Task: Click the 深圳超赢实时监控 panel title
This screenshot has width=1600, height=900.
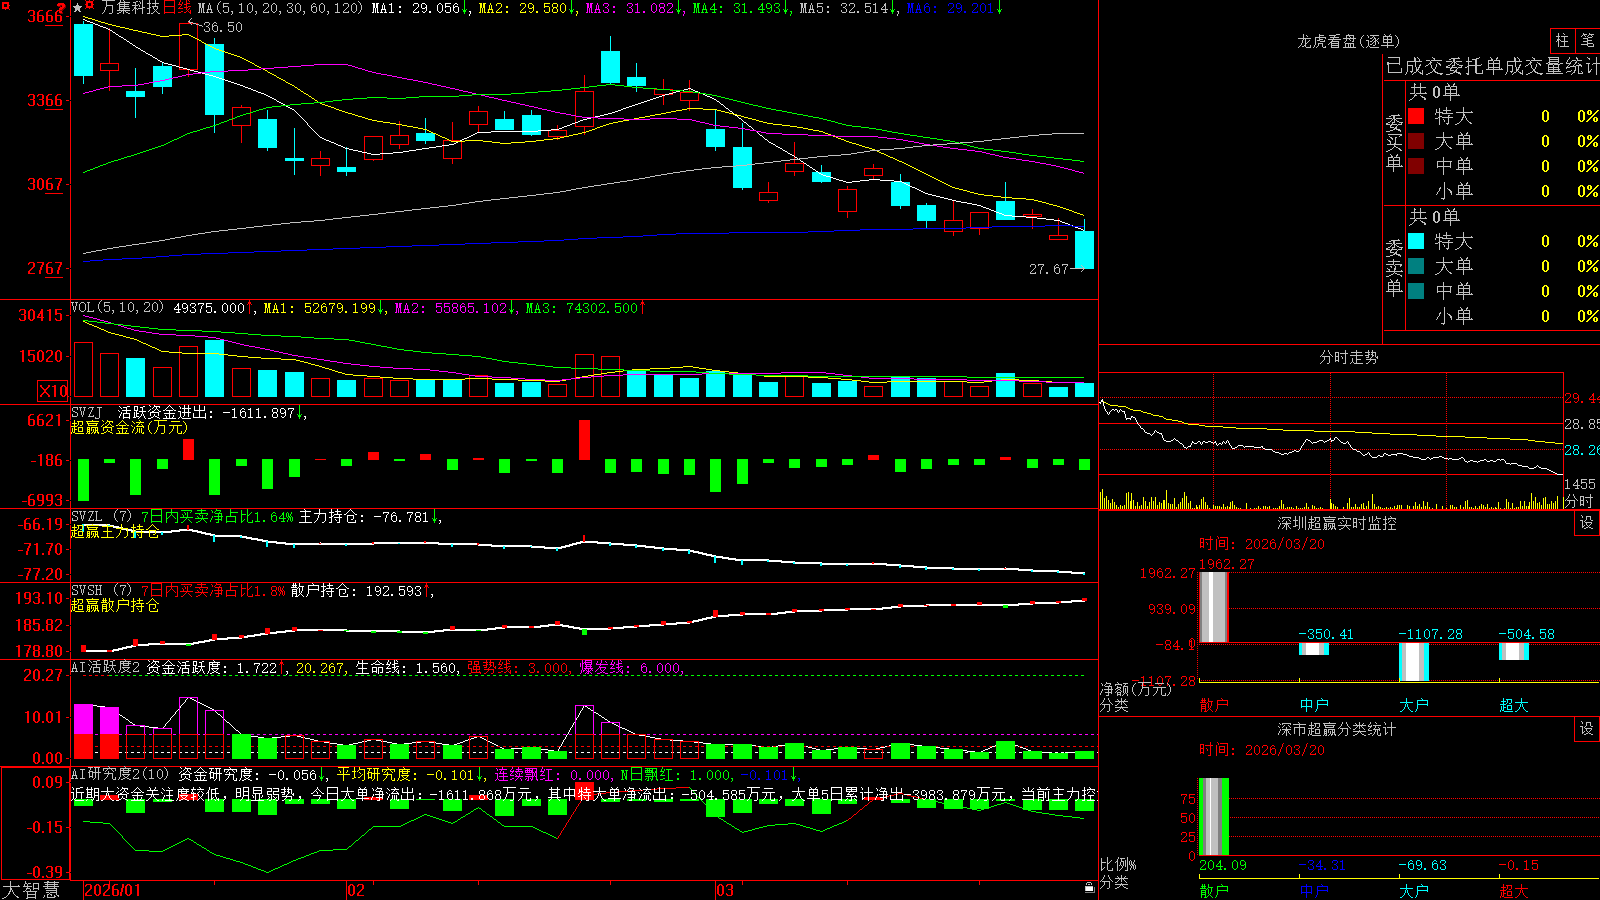Action: 1337,523
